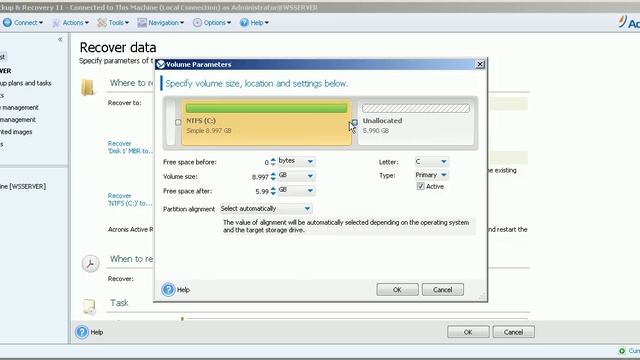Click the Navigation toolbar icon
The height and width of the screenshot is (360, 640).
click(x=142, y=23)
